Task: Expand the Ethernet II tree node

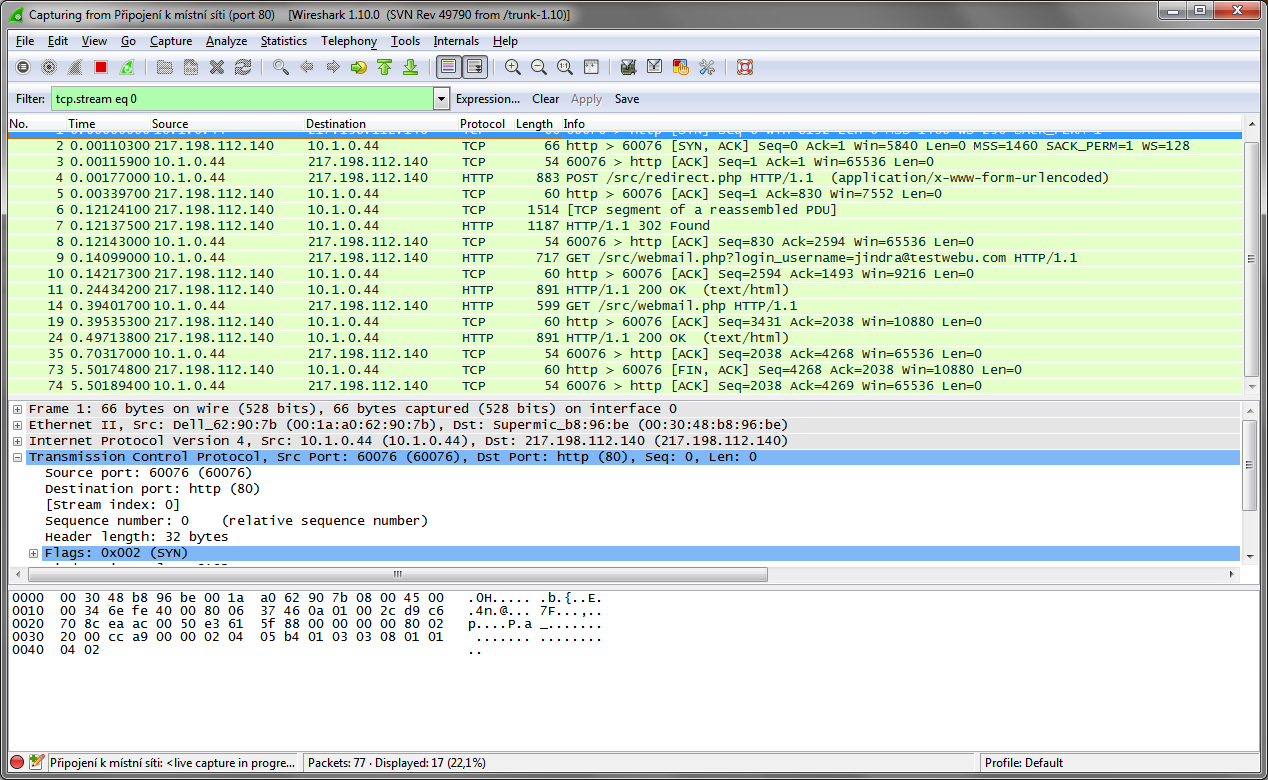Action: click(x=18, y=425)
